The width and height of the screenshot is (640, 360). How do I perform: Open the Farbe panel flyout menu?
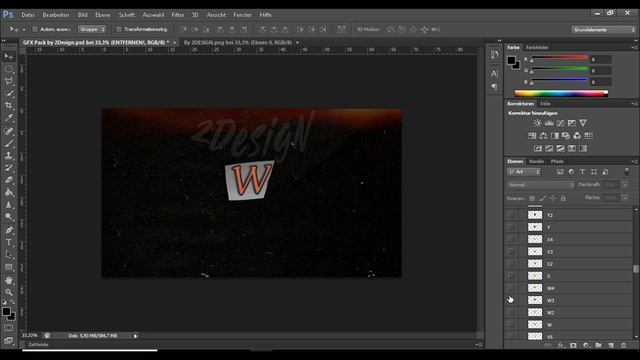[x=633, y=48]
